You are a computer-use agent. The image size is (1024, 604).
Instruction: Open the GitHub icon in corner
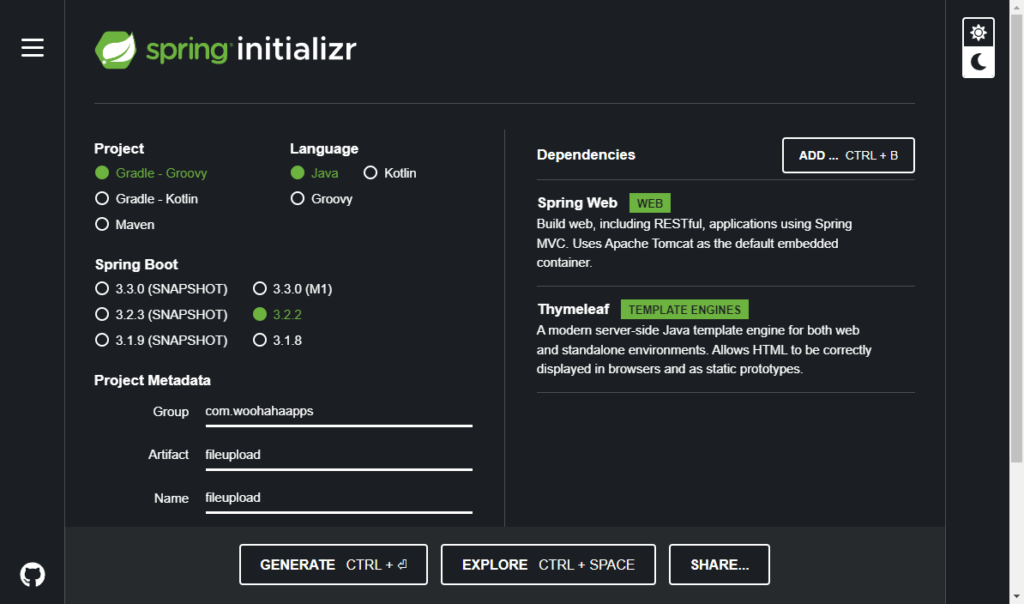(32, 573)
